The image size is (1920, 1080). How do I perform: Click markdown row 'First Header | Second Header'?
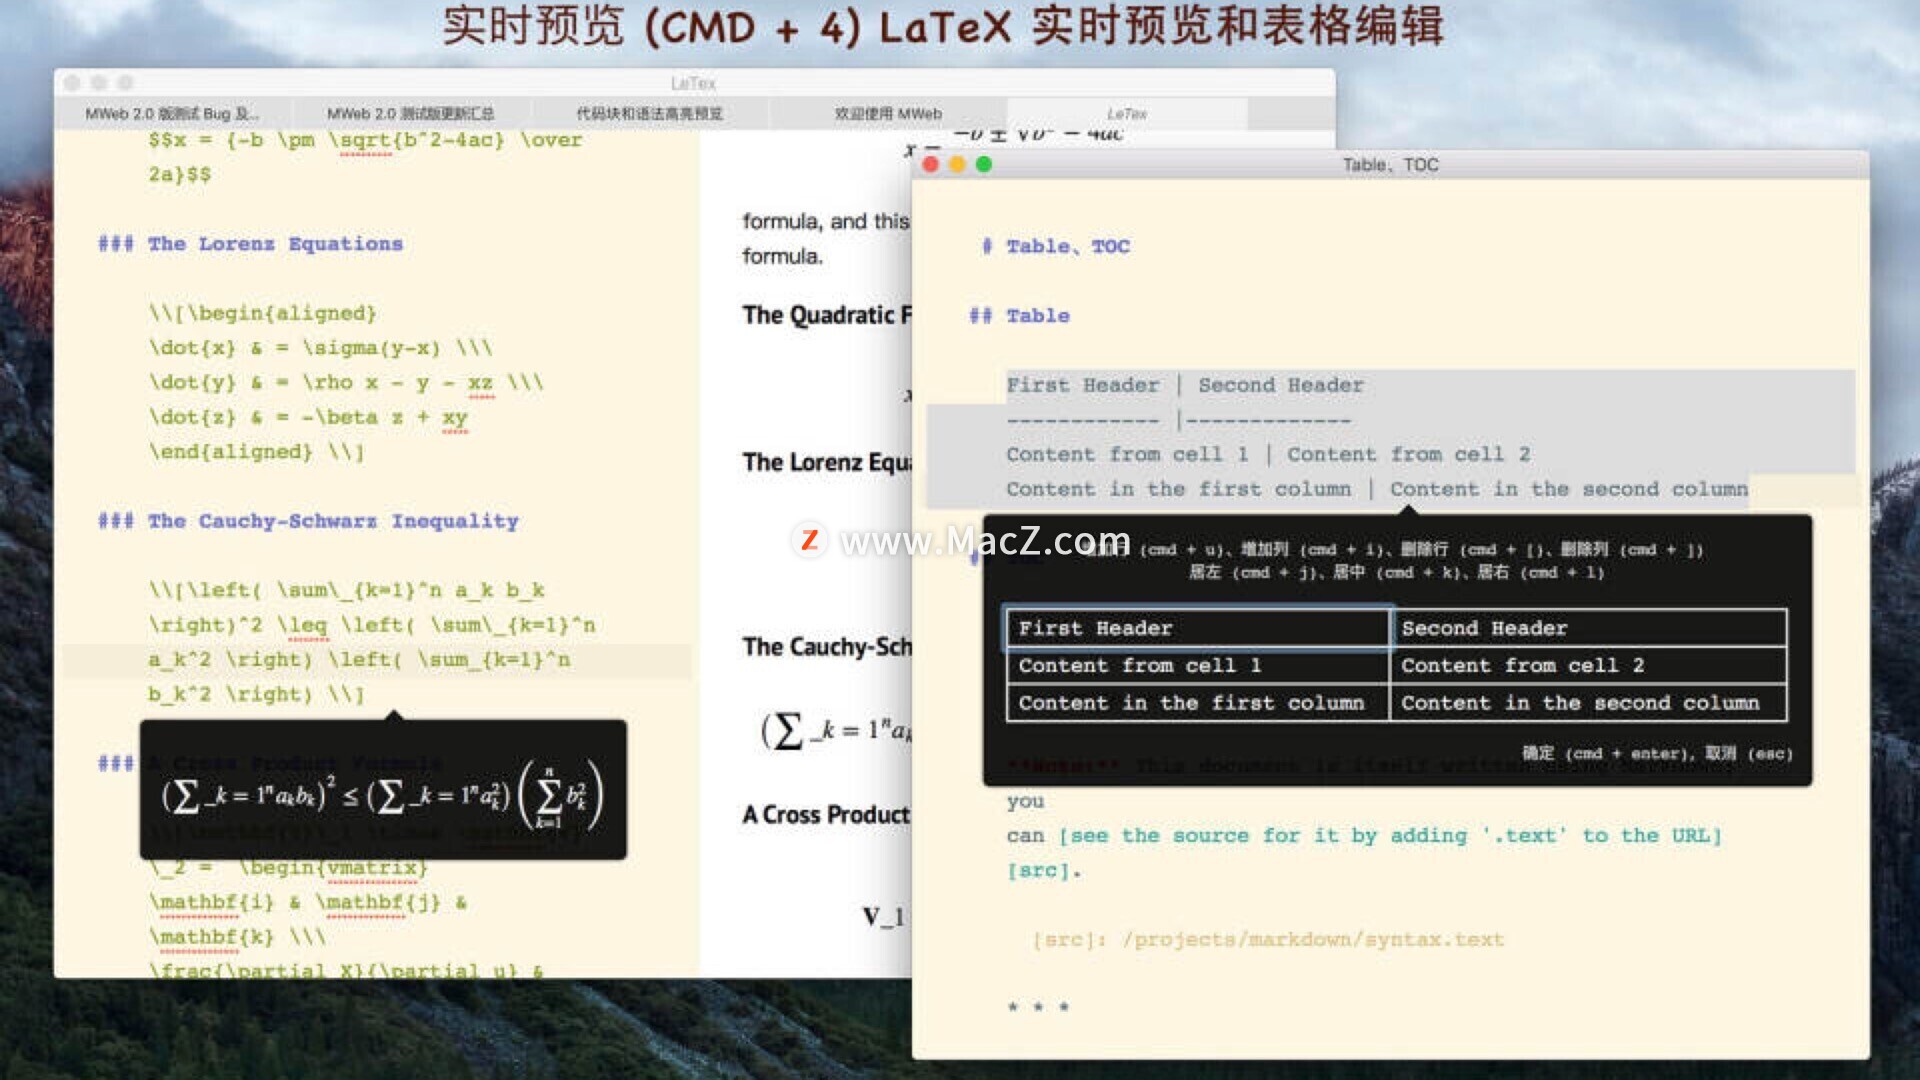click(x=1185, y=385)
